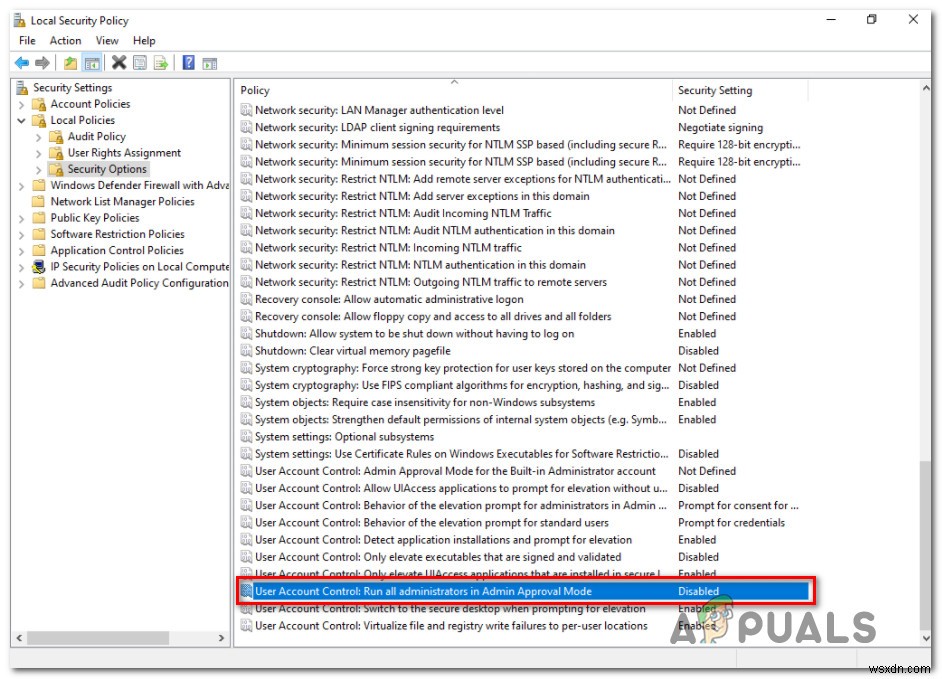Click the Delete X toolbar icon
Screen dimensions: 942x679
(119, 62)
